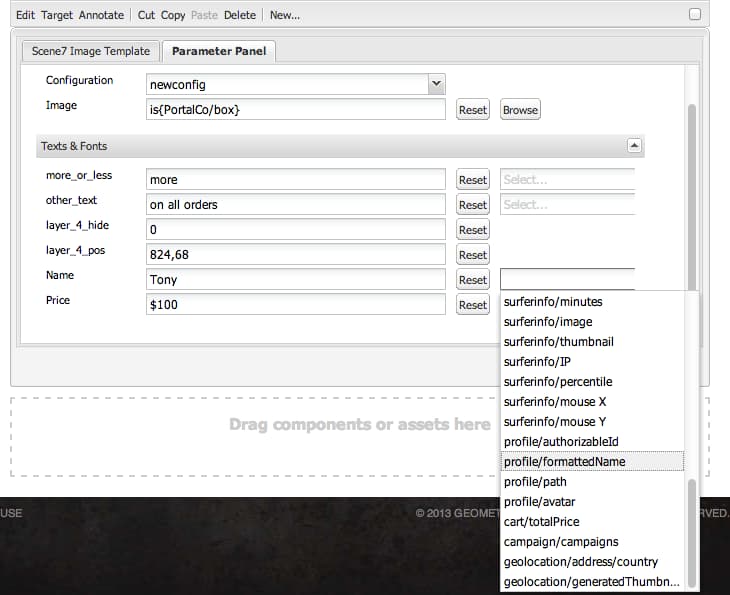Viewport: 730px width, 595px height.
Task: Choose surferinfo/minutes from the list
Action: (x=592, y=302)
